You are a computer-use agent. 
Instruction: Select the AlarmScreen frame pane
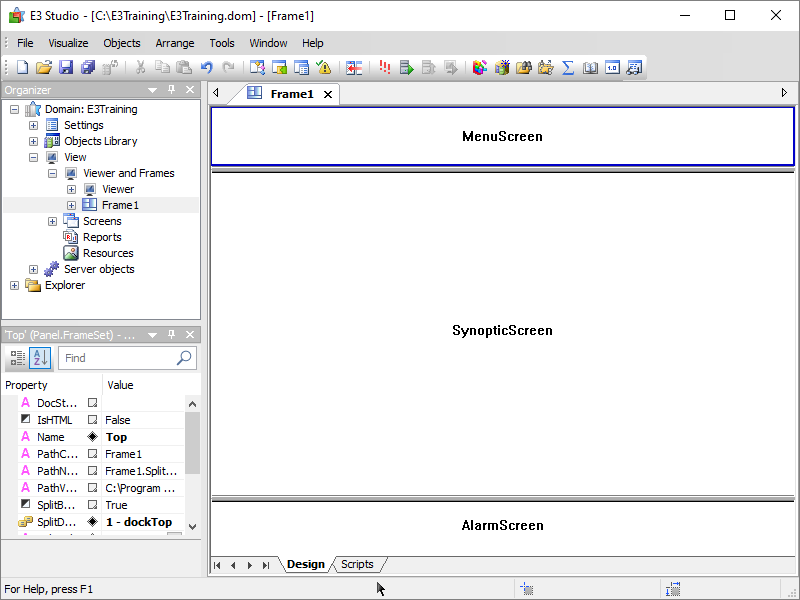[502, 526]
